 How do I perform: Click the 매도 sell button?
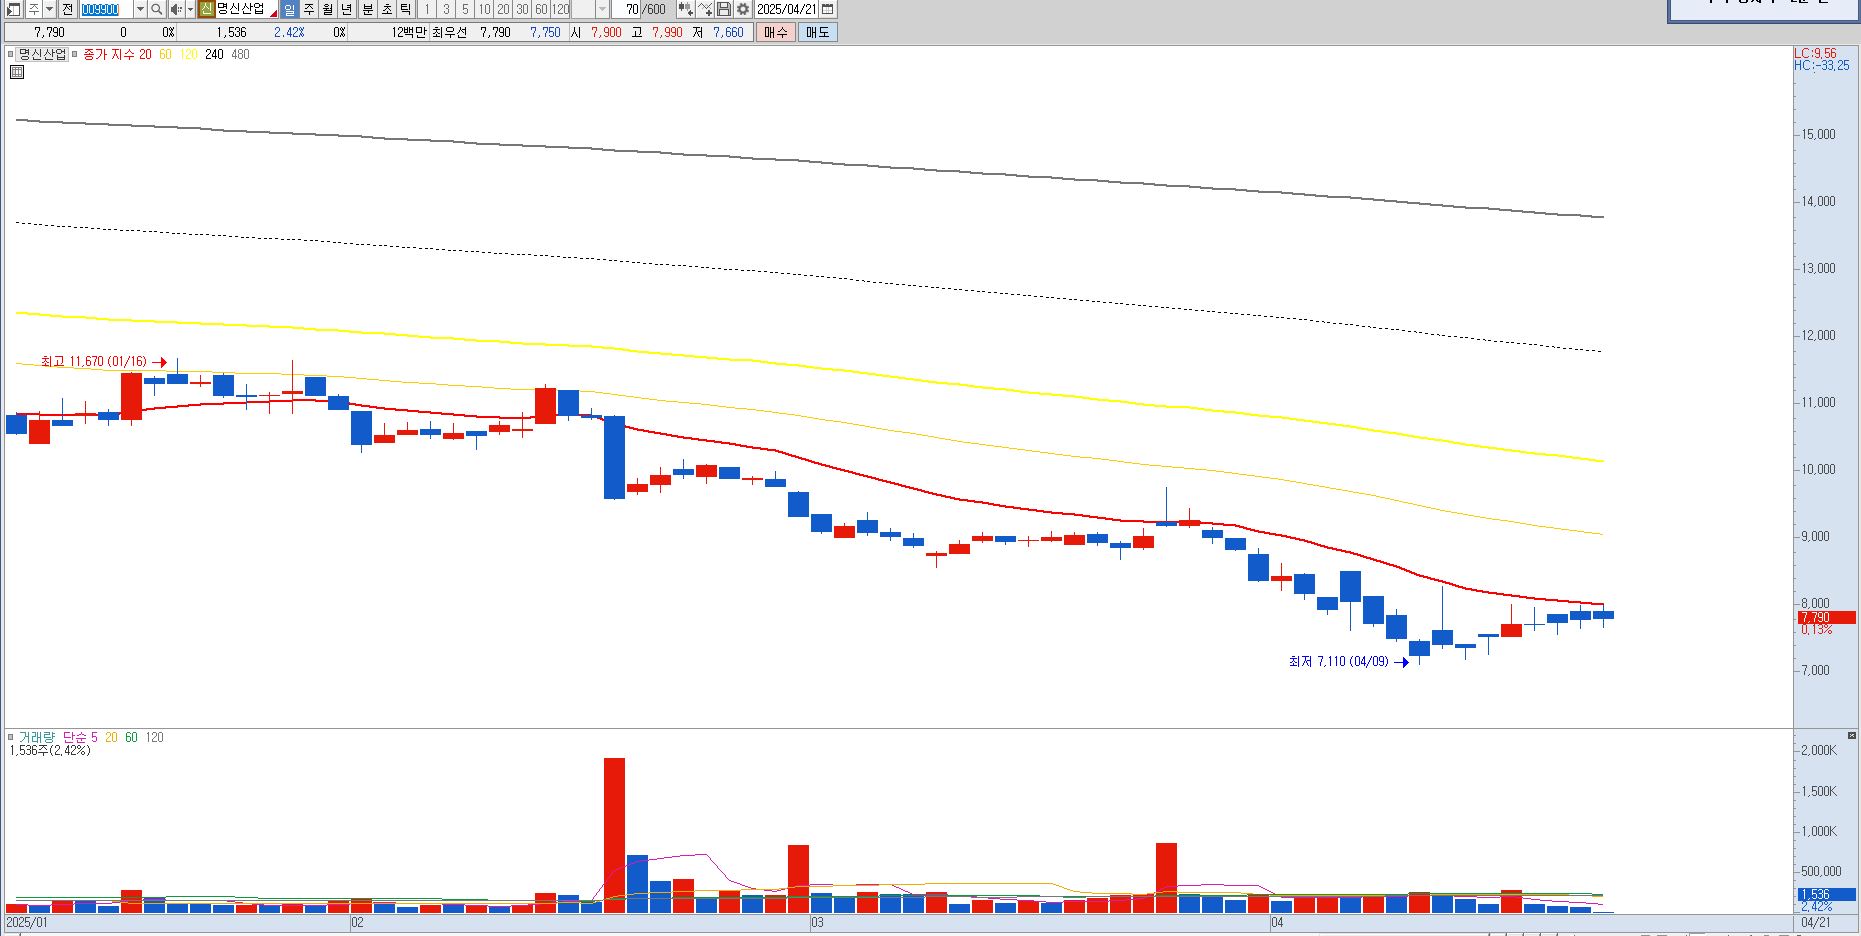click(817, 32)
